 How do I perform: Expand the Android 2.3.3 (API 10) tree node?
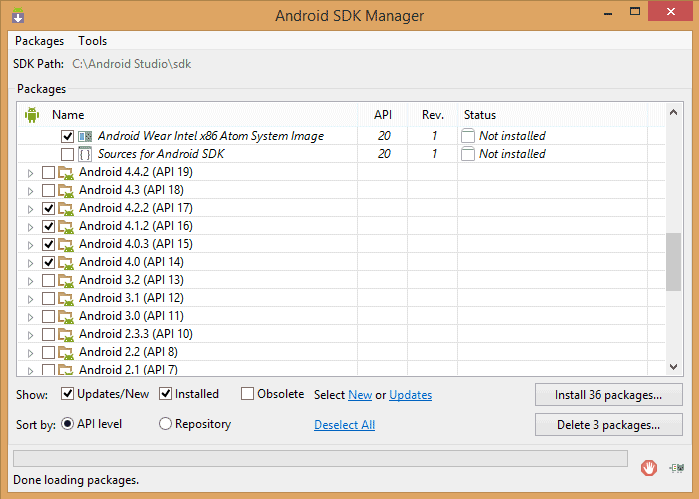30,335
